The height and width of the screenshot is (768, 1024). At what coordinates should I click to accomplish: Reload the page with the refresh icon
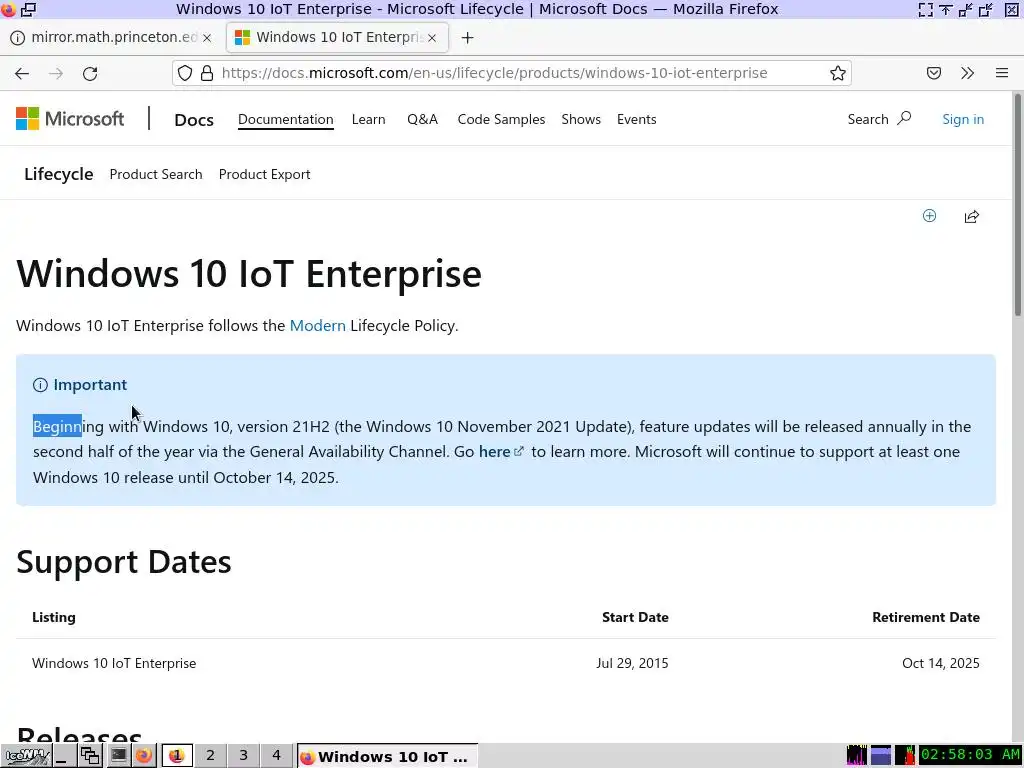90,73
